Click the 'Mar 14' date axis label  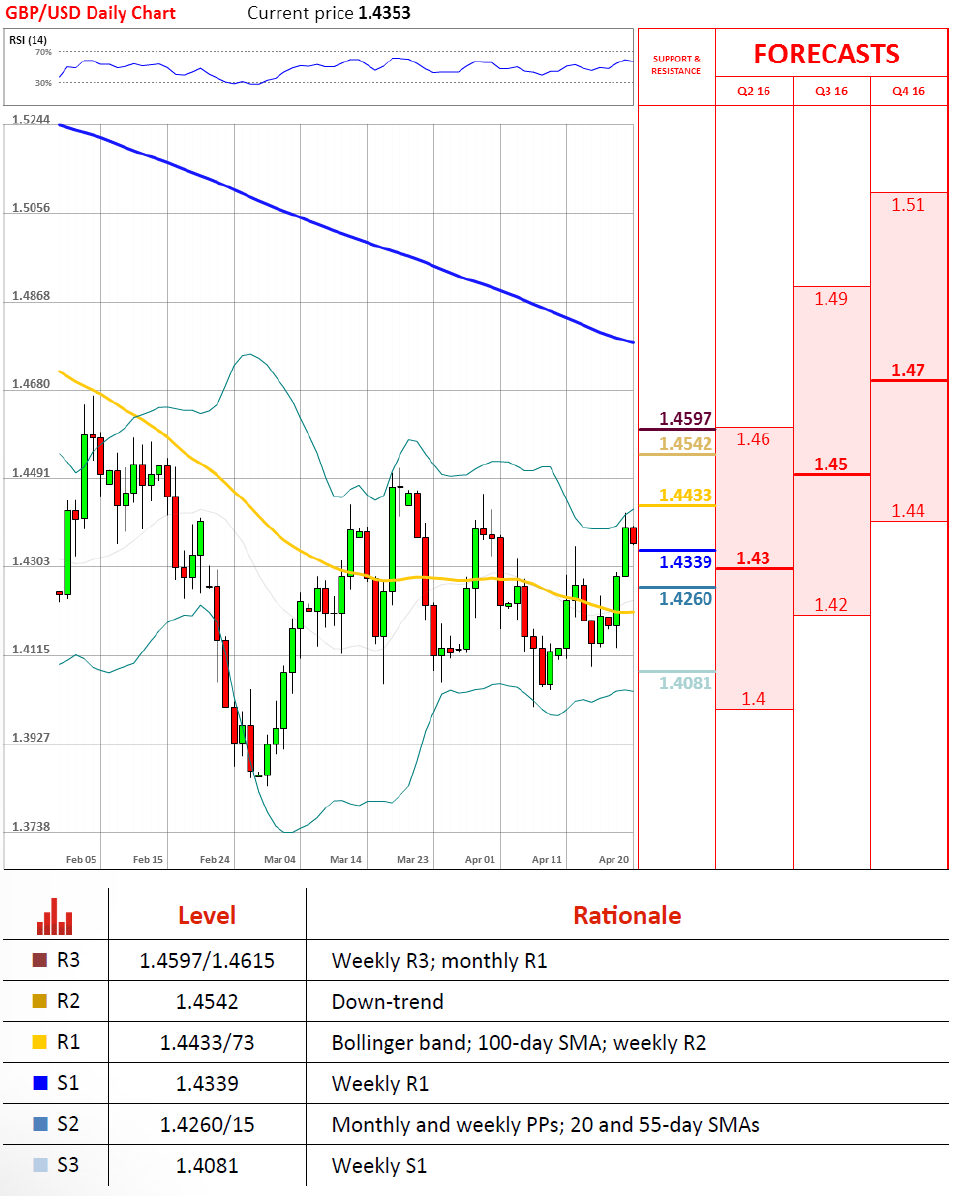pos(346,860)
